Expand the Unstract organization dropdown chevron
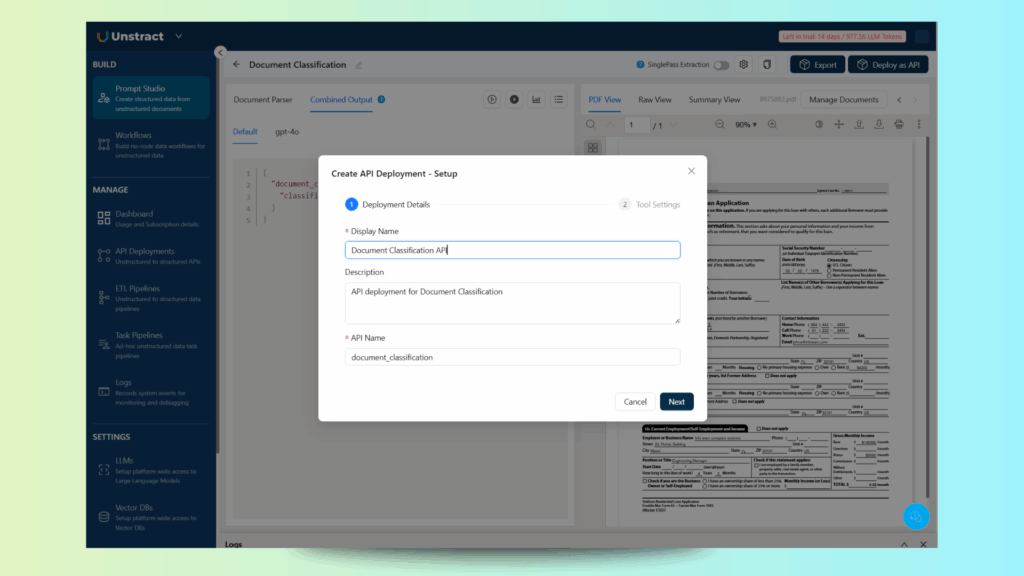Viewport: 1024px width, 576px height. (x=179, y=37)
